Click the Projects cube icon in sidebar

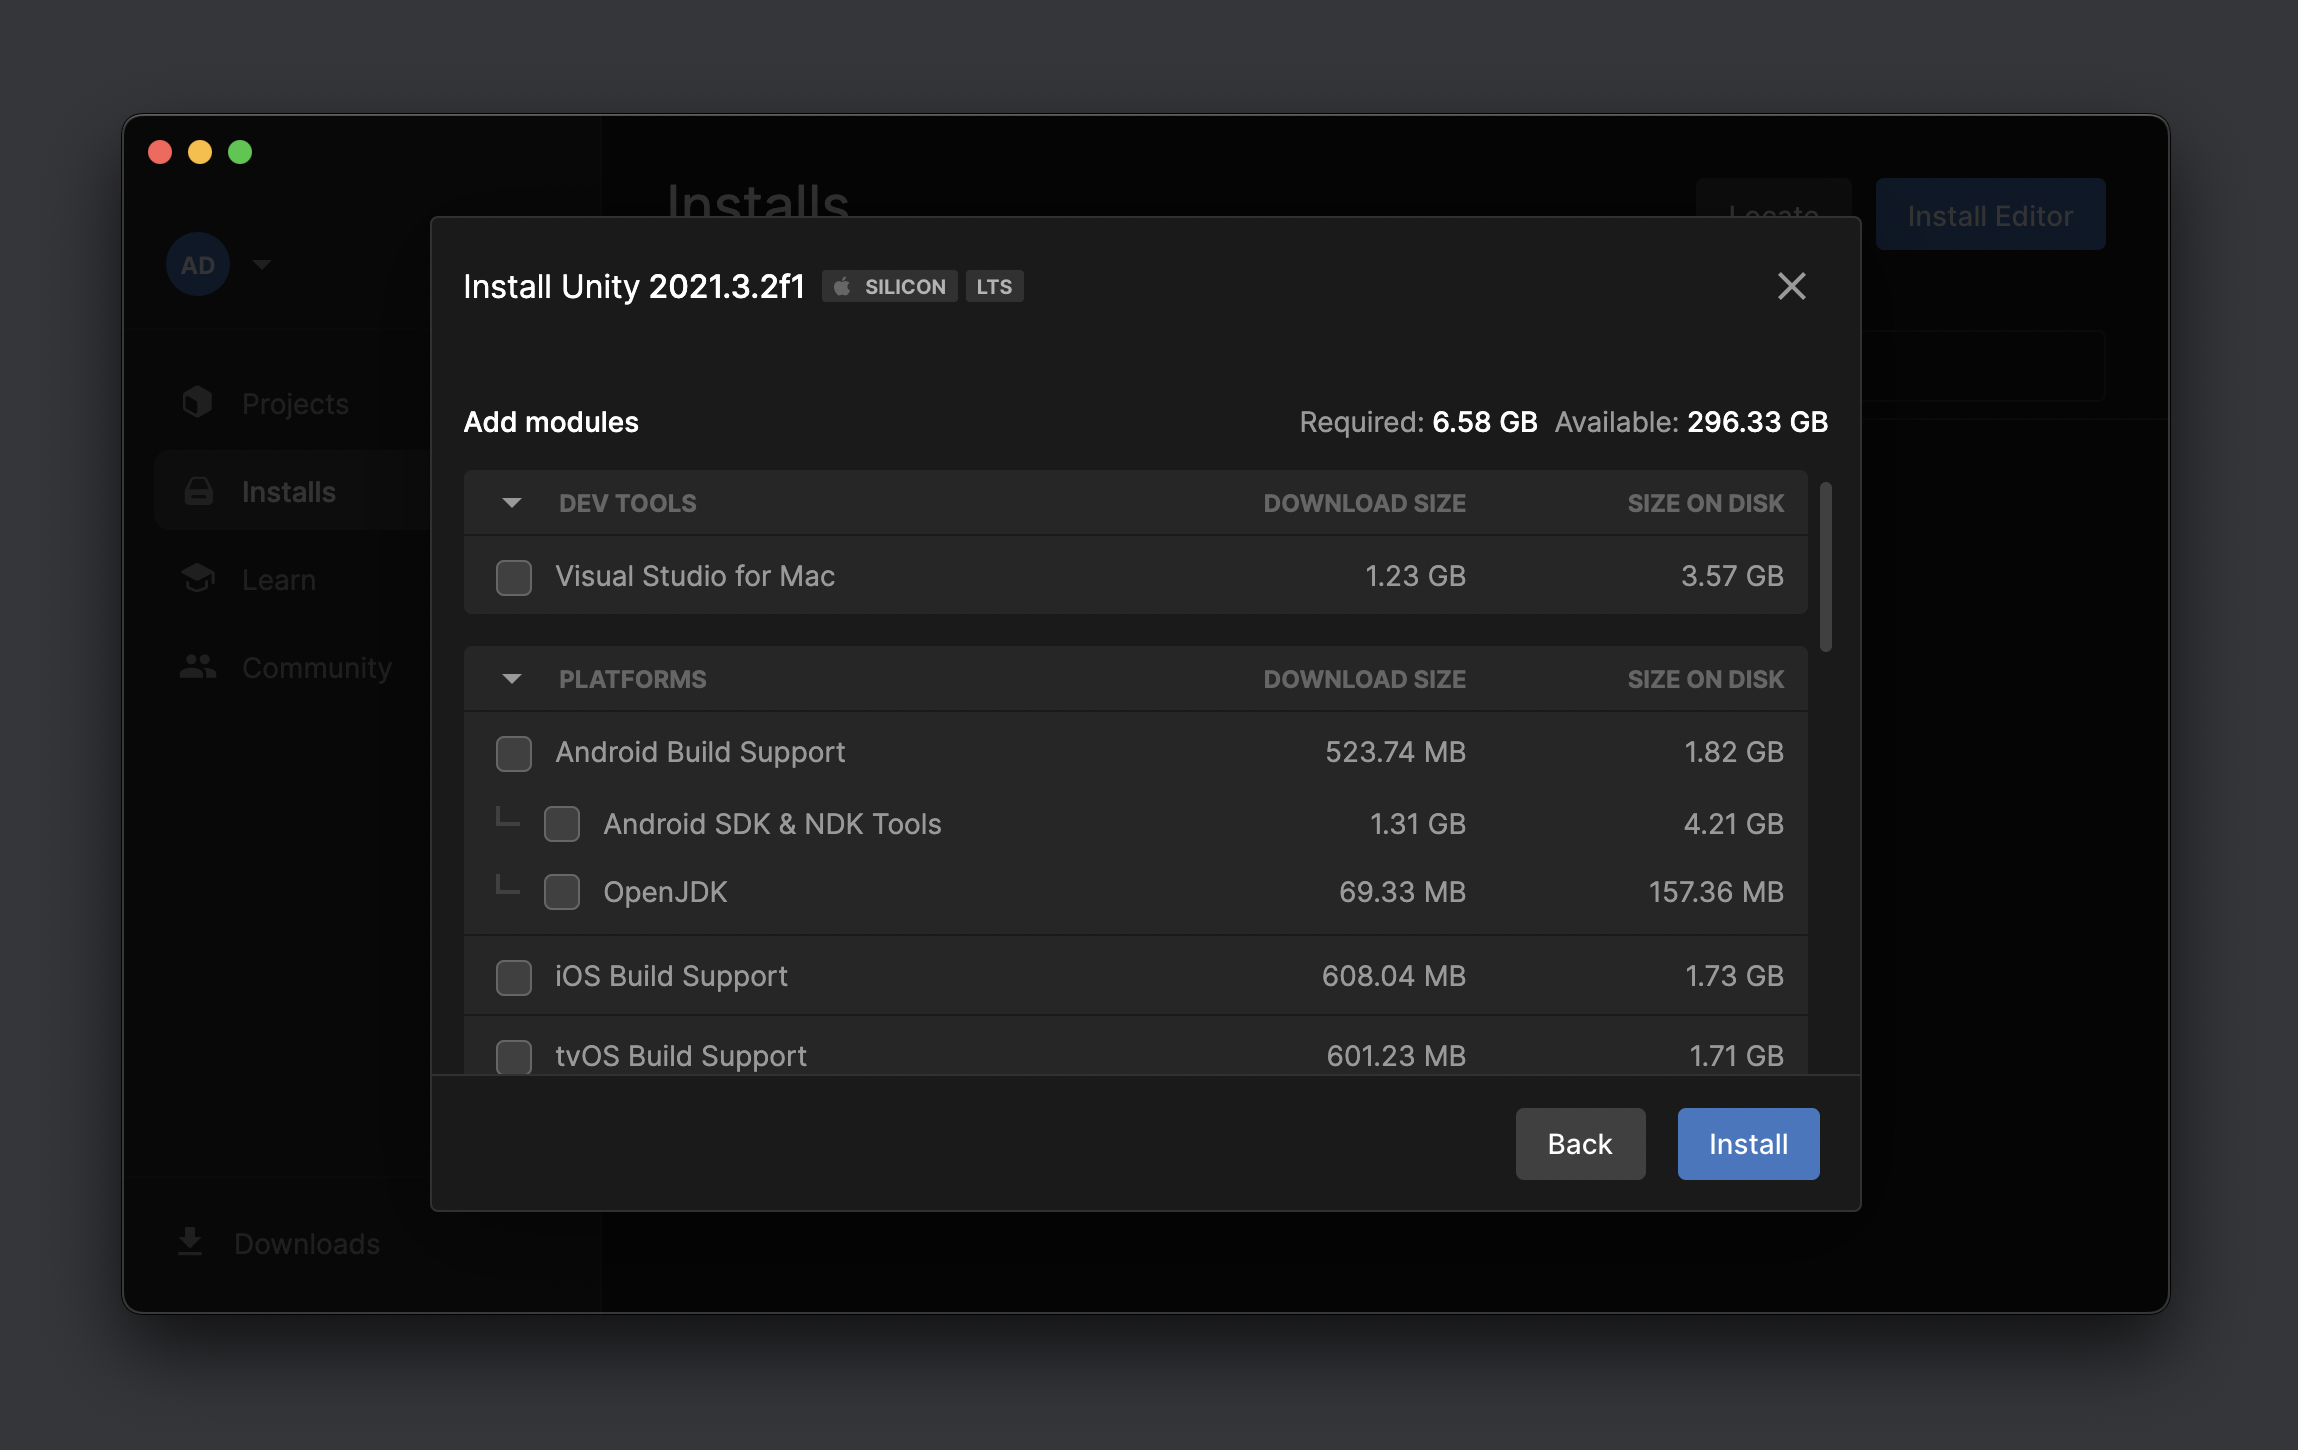click(198, 402)
